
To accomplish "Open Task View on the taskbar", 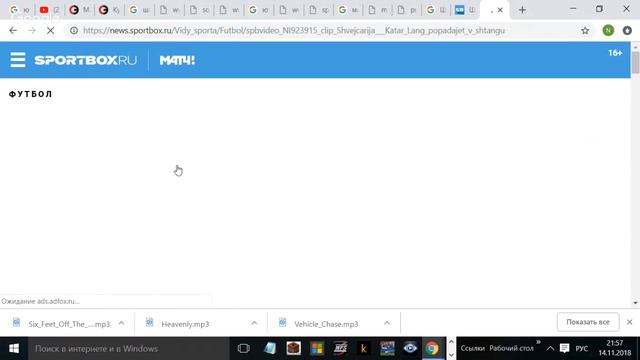I will click(244, 349).
